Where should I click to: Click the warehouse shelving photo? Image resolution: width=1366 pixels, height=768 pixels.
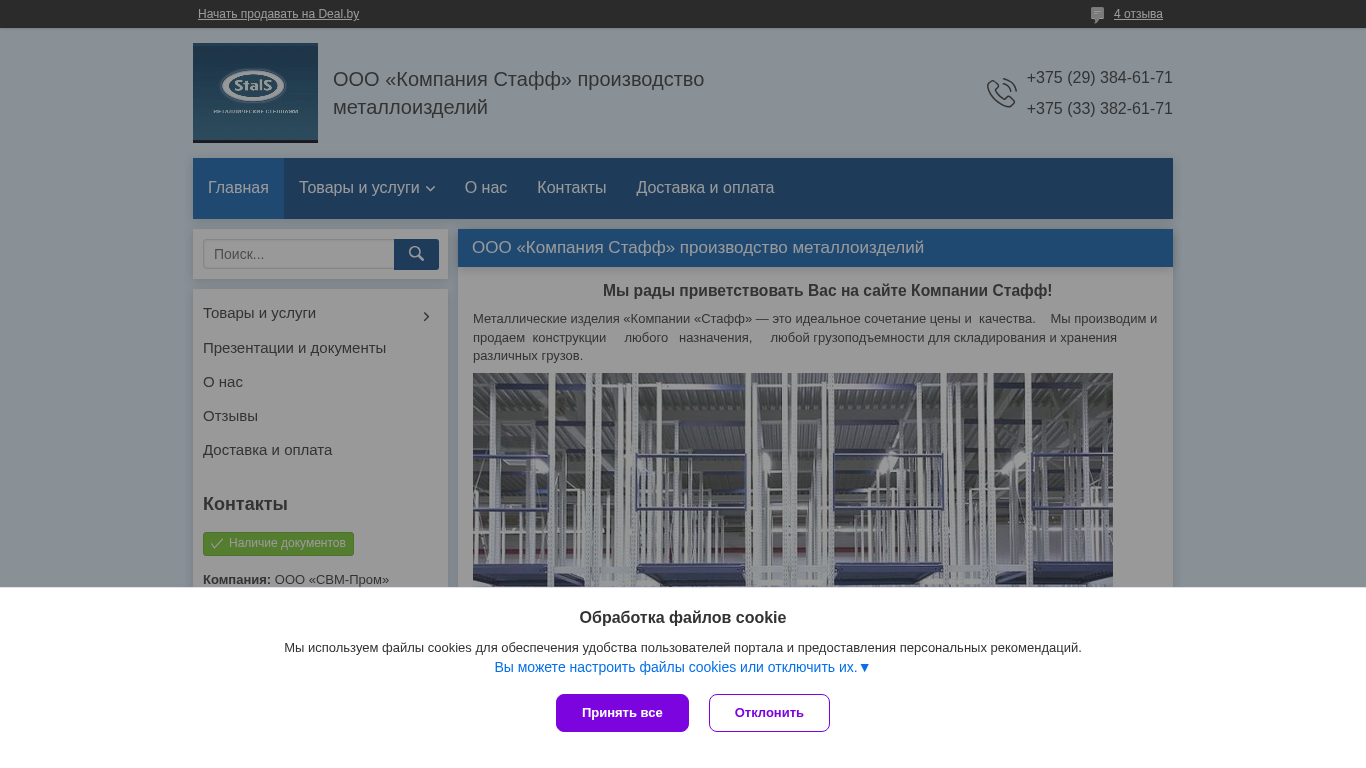pos(792,480)
